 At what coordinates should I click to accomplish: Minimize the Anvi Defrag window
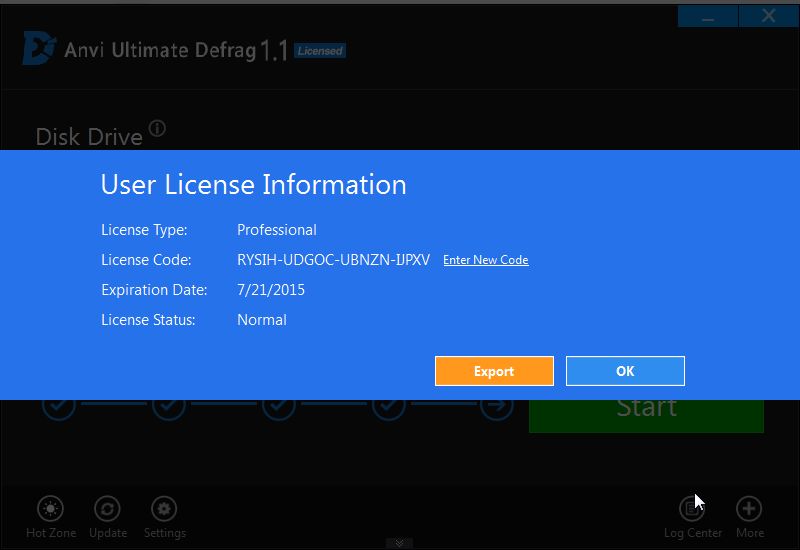pos(708,16)
